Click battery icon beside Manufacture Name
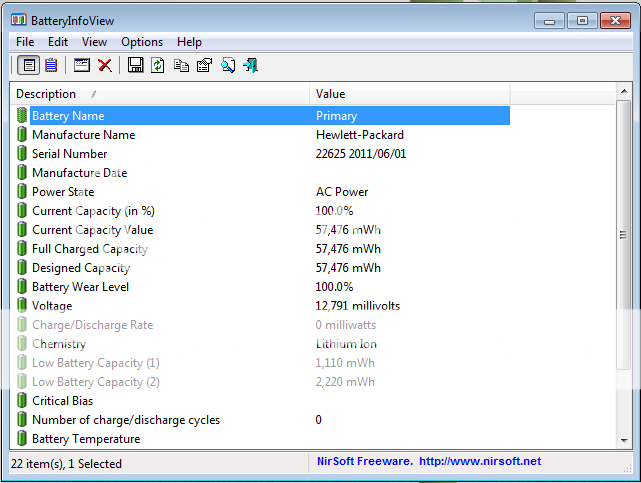The height and width of the screenshot is (483, 641). pos(22,134)
